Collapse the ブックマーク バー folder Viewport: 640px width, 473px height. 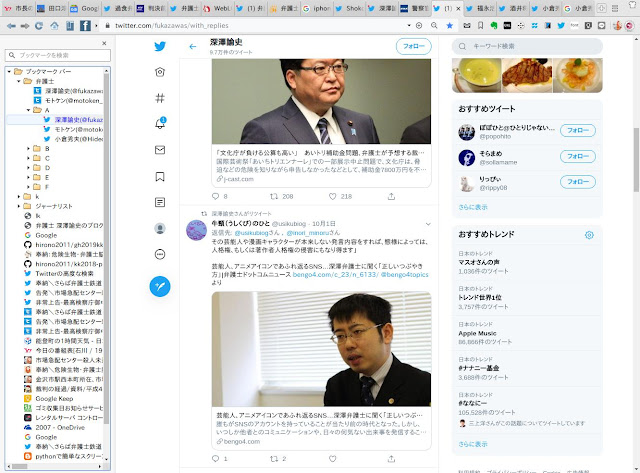point(9,71)
